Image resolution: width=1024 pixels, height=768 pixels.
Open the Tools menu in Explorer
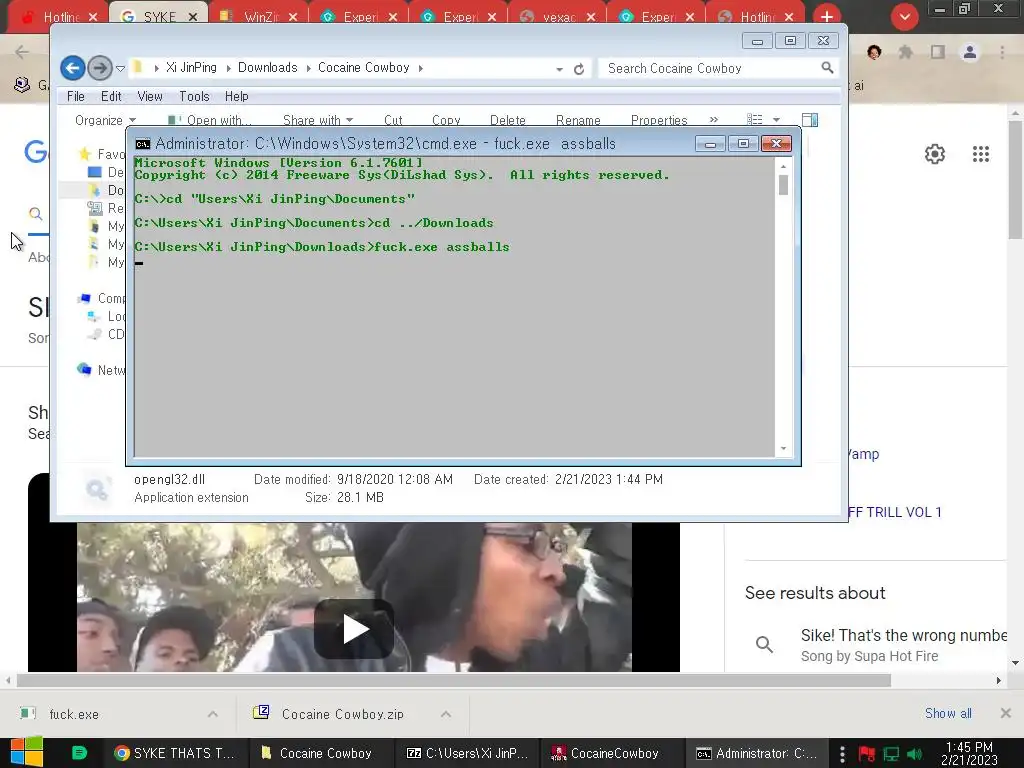tap(194, 97)
